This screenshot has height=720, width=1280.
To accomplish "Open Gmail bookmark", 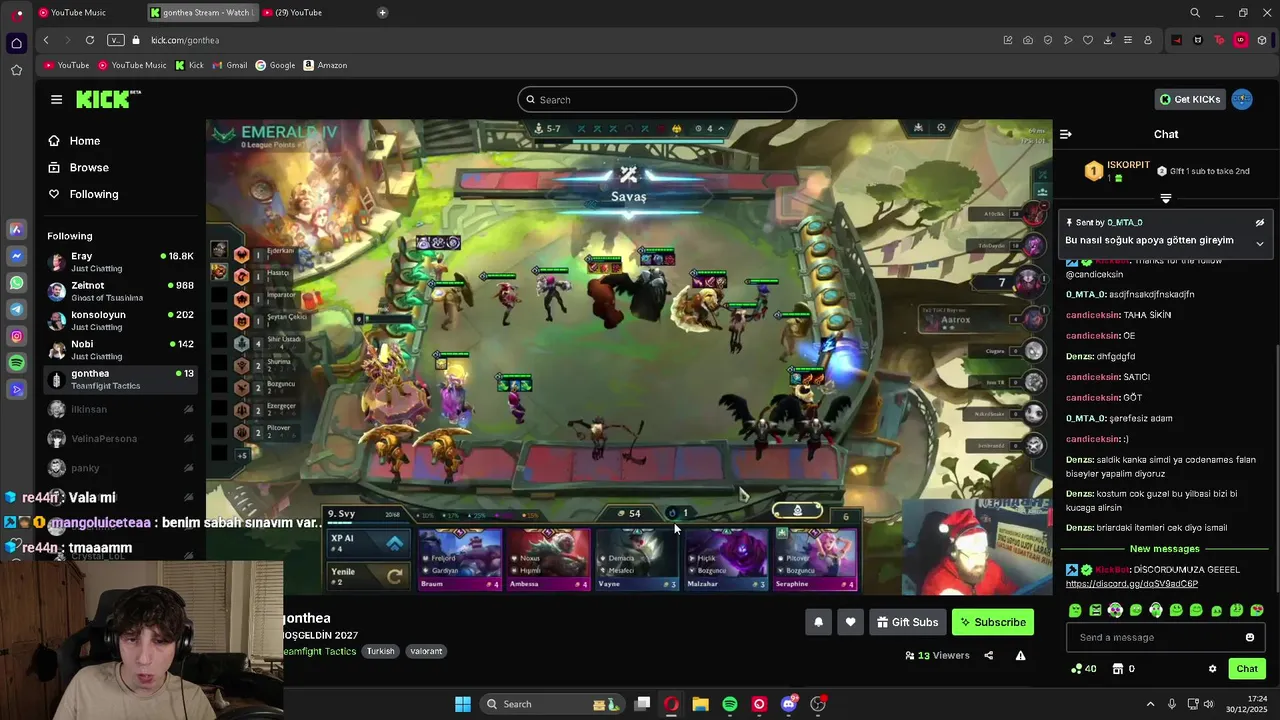I will [230, 65].
